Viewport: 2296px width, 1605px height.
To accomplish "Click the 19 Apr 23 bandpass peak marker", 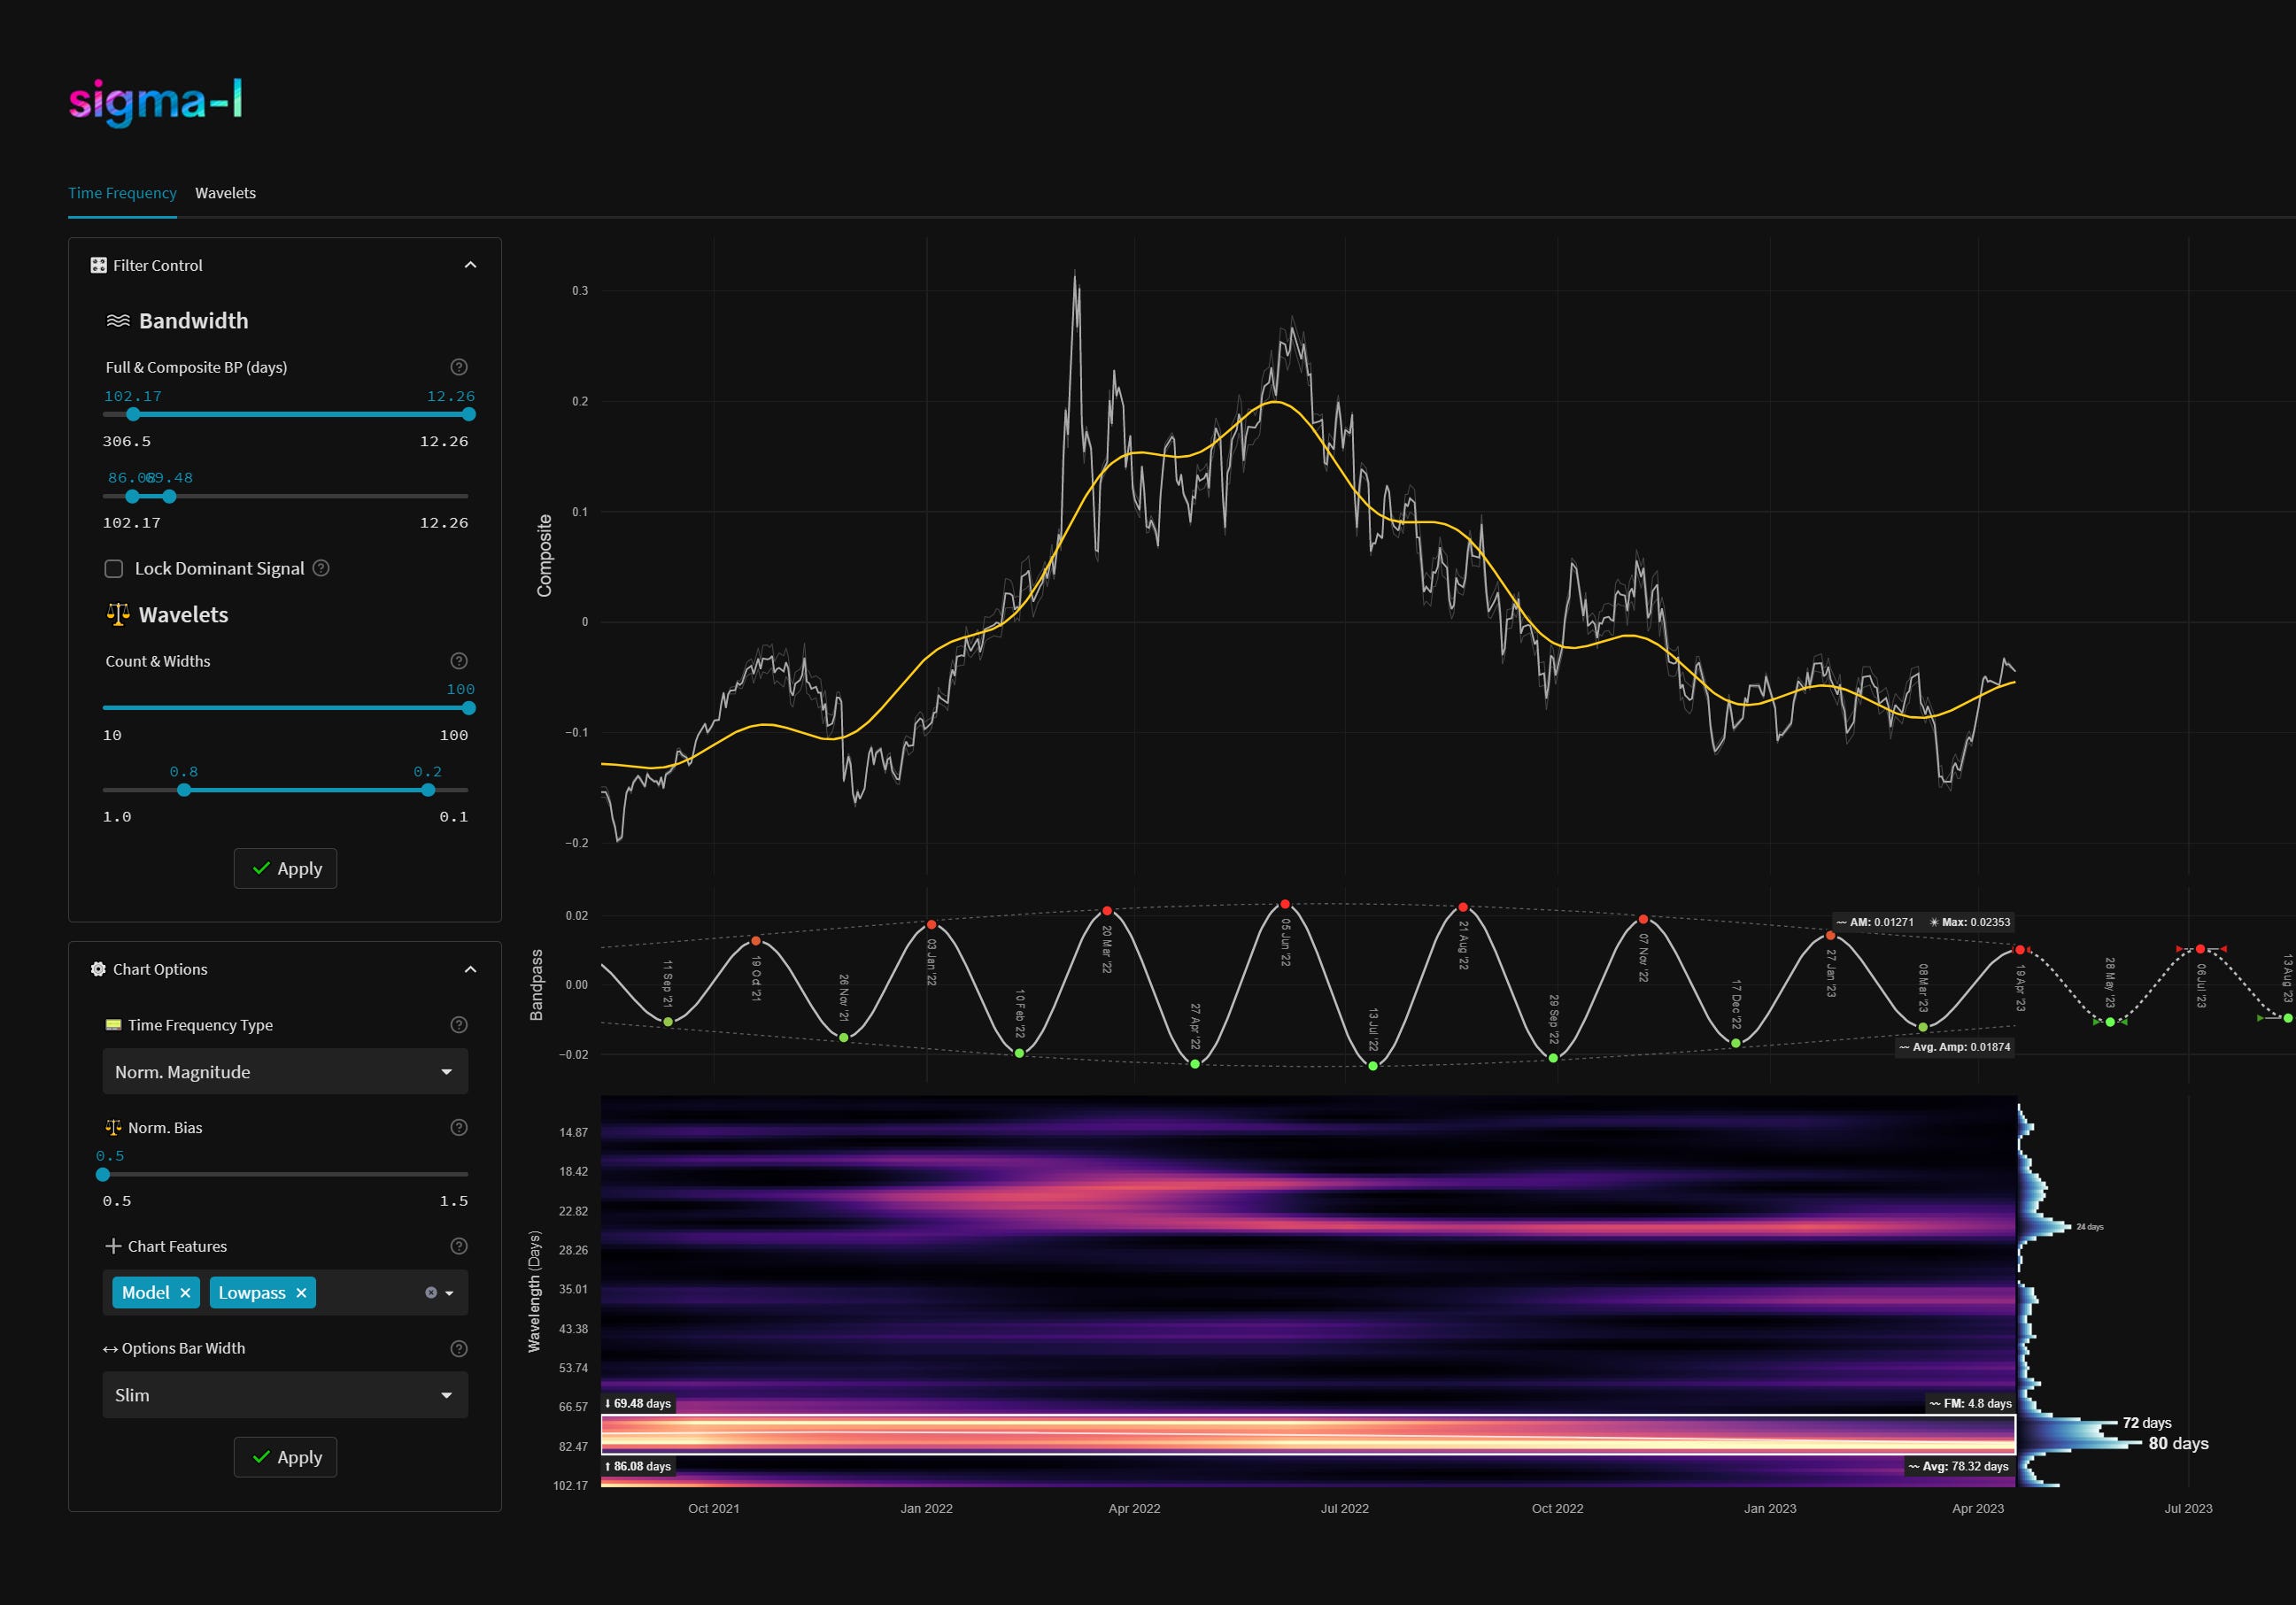I will click(x=2020, y=950).
